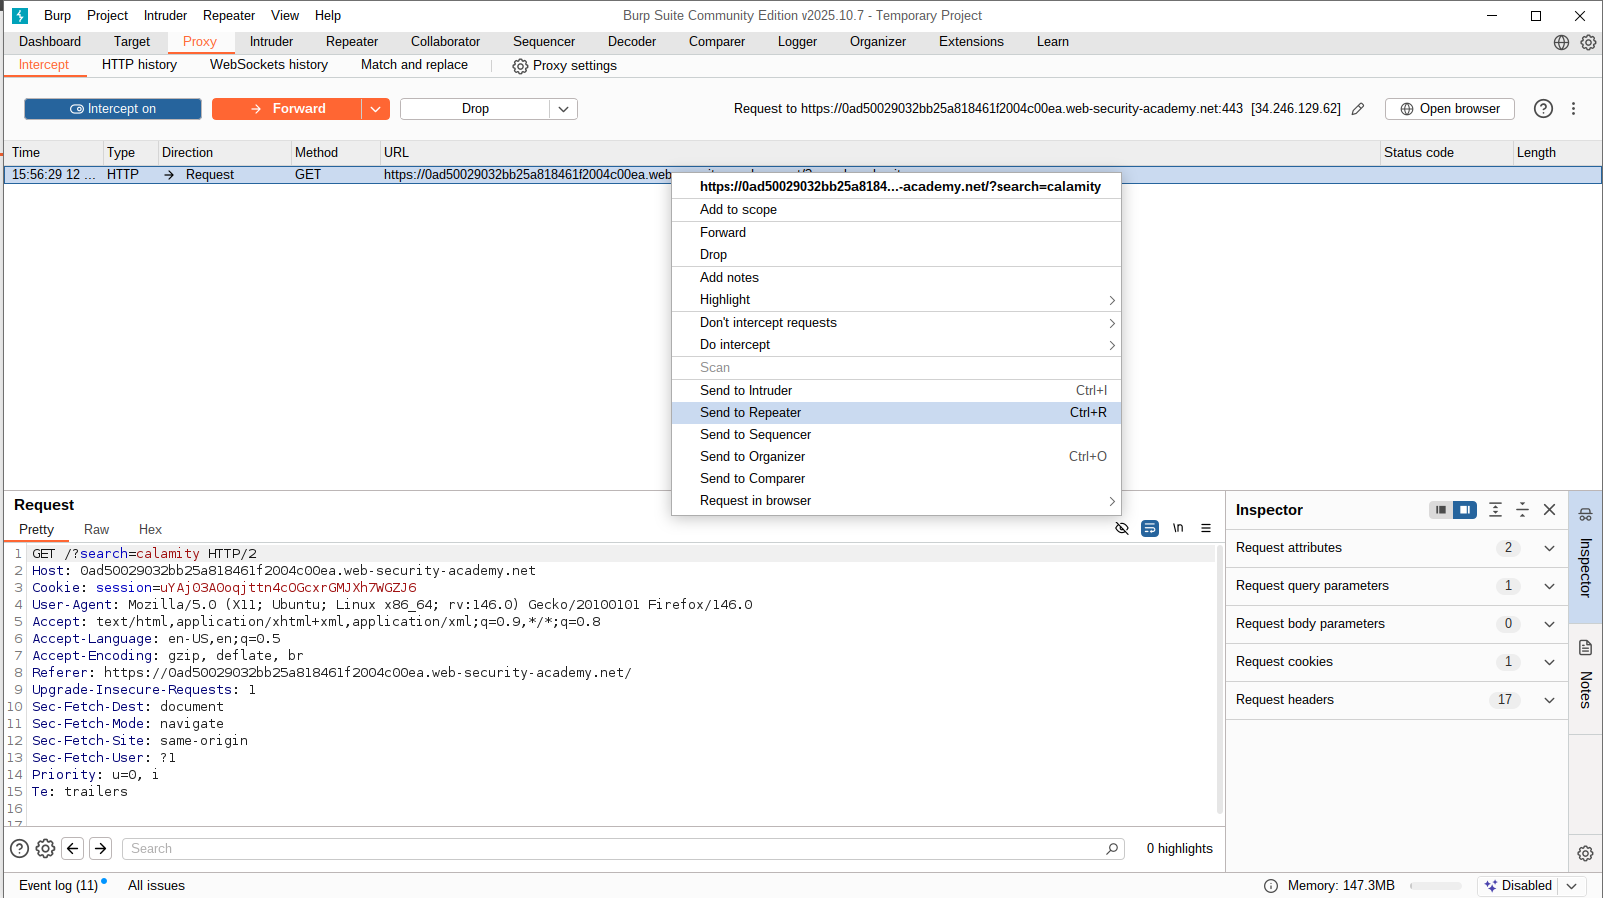Open the editor help icon at bottom left
This screenshot has width=1603, height=898.
point(19,849)
